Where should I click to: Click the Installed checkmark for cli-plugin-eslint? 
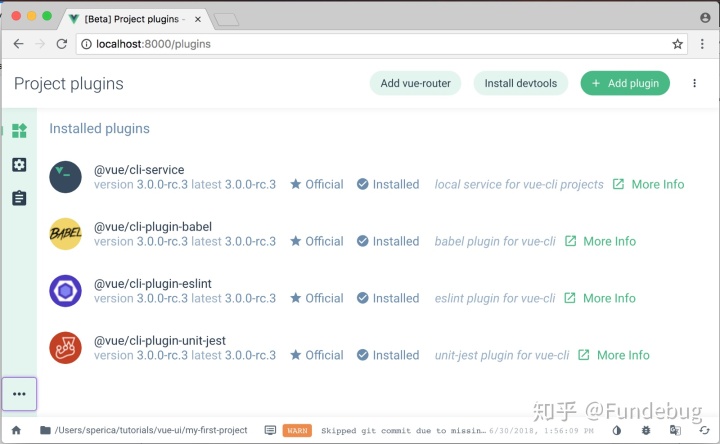[363, 298]
